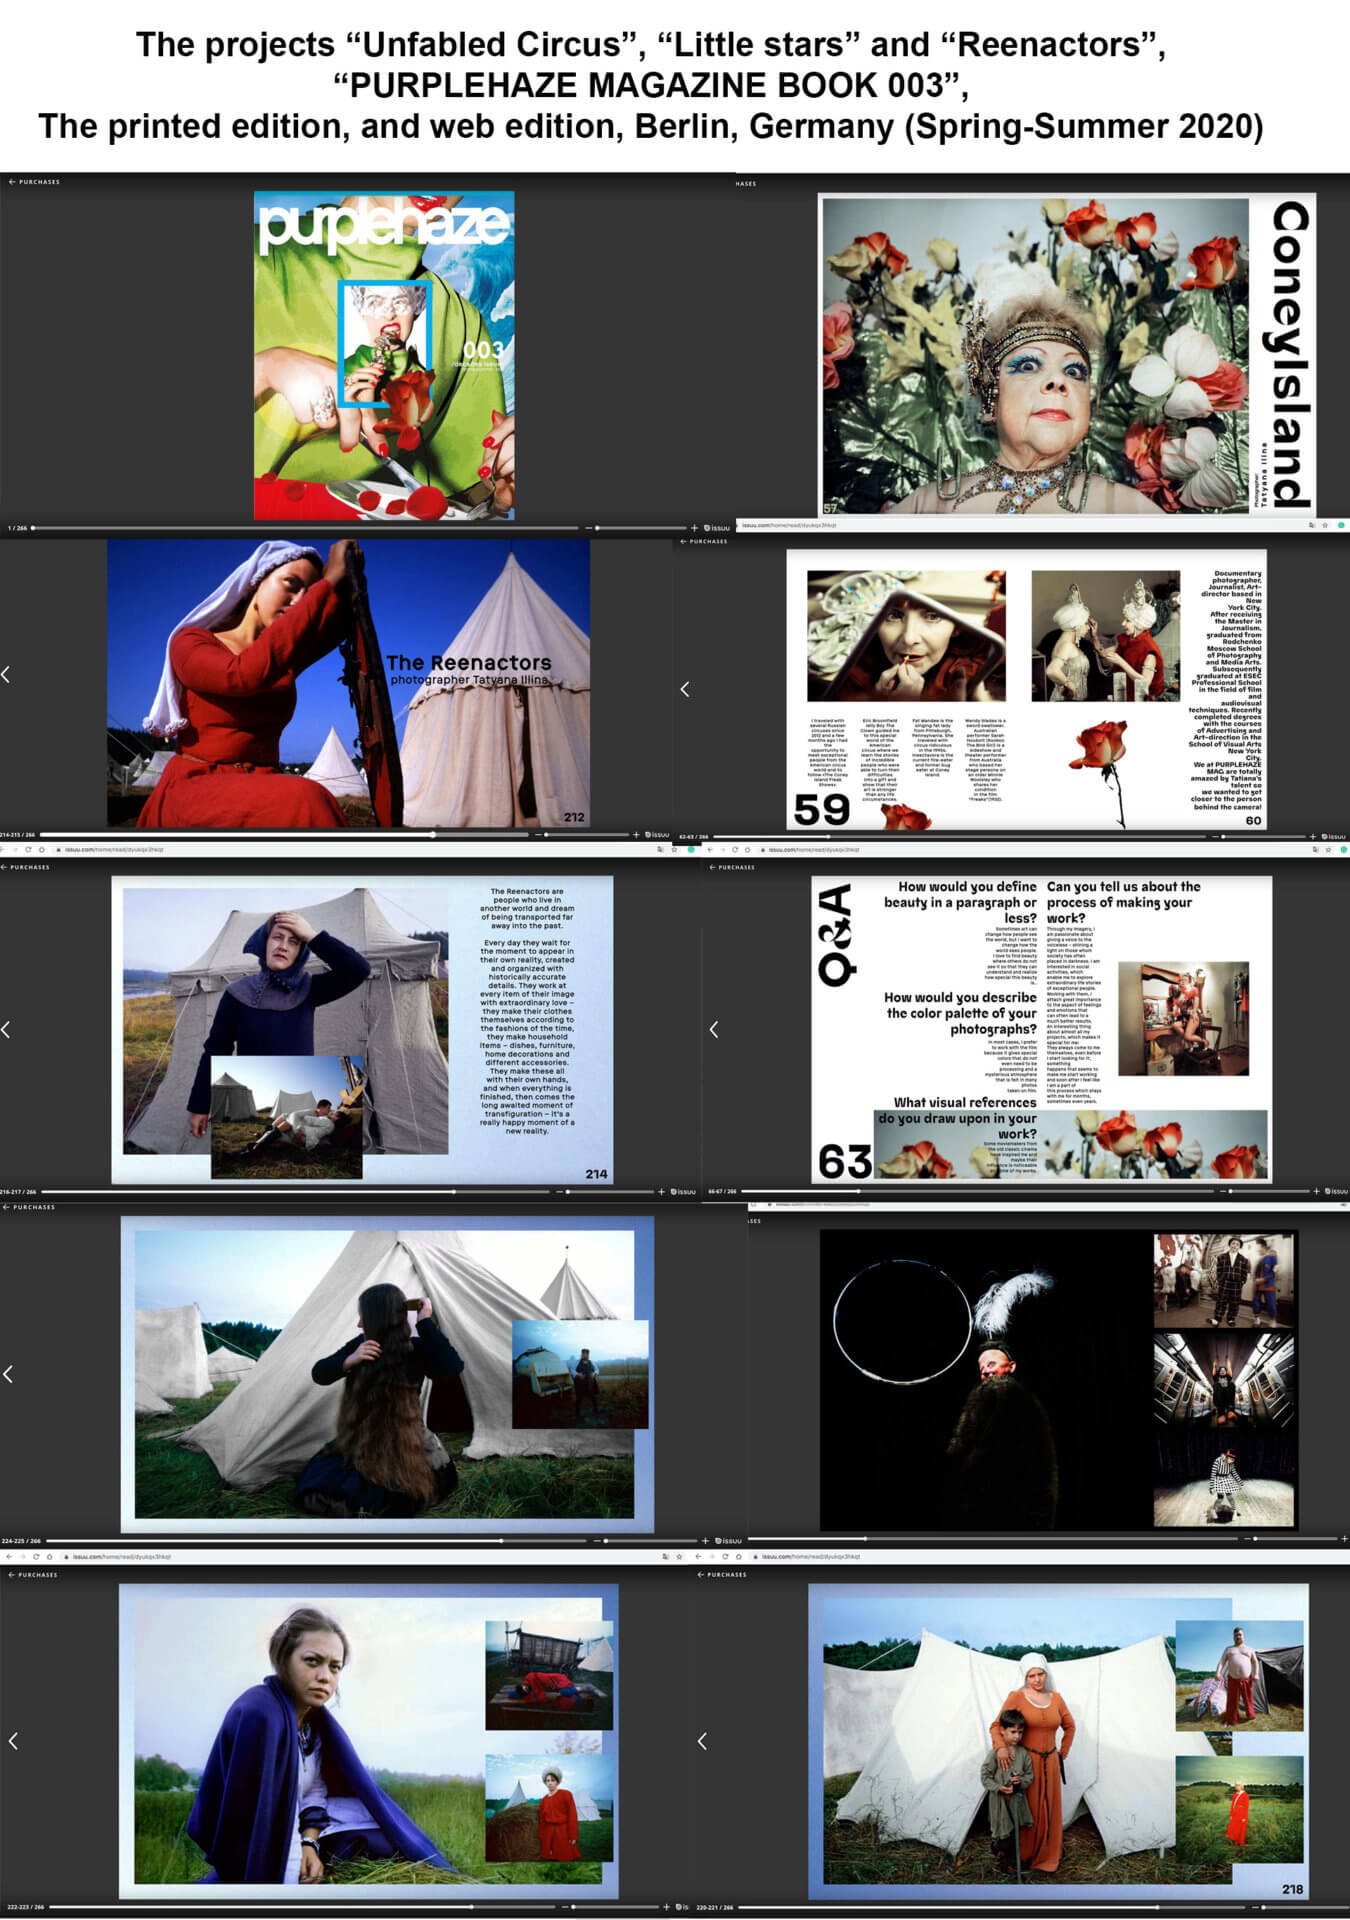Click browser back arrow above blue-cloak girl spread
The width and height of the screenshot is (1350, 1920).
[9, 1556]
